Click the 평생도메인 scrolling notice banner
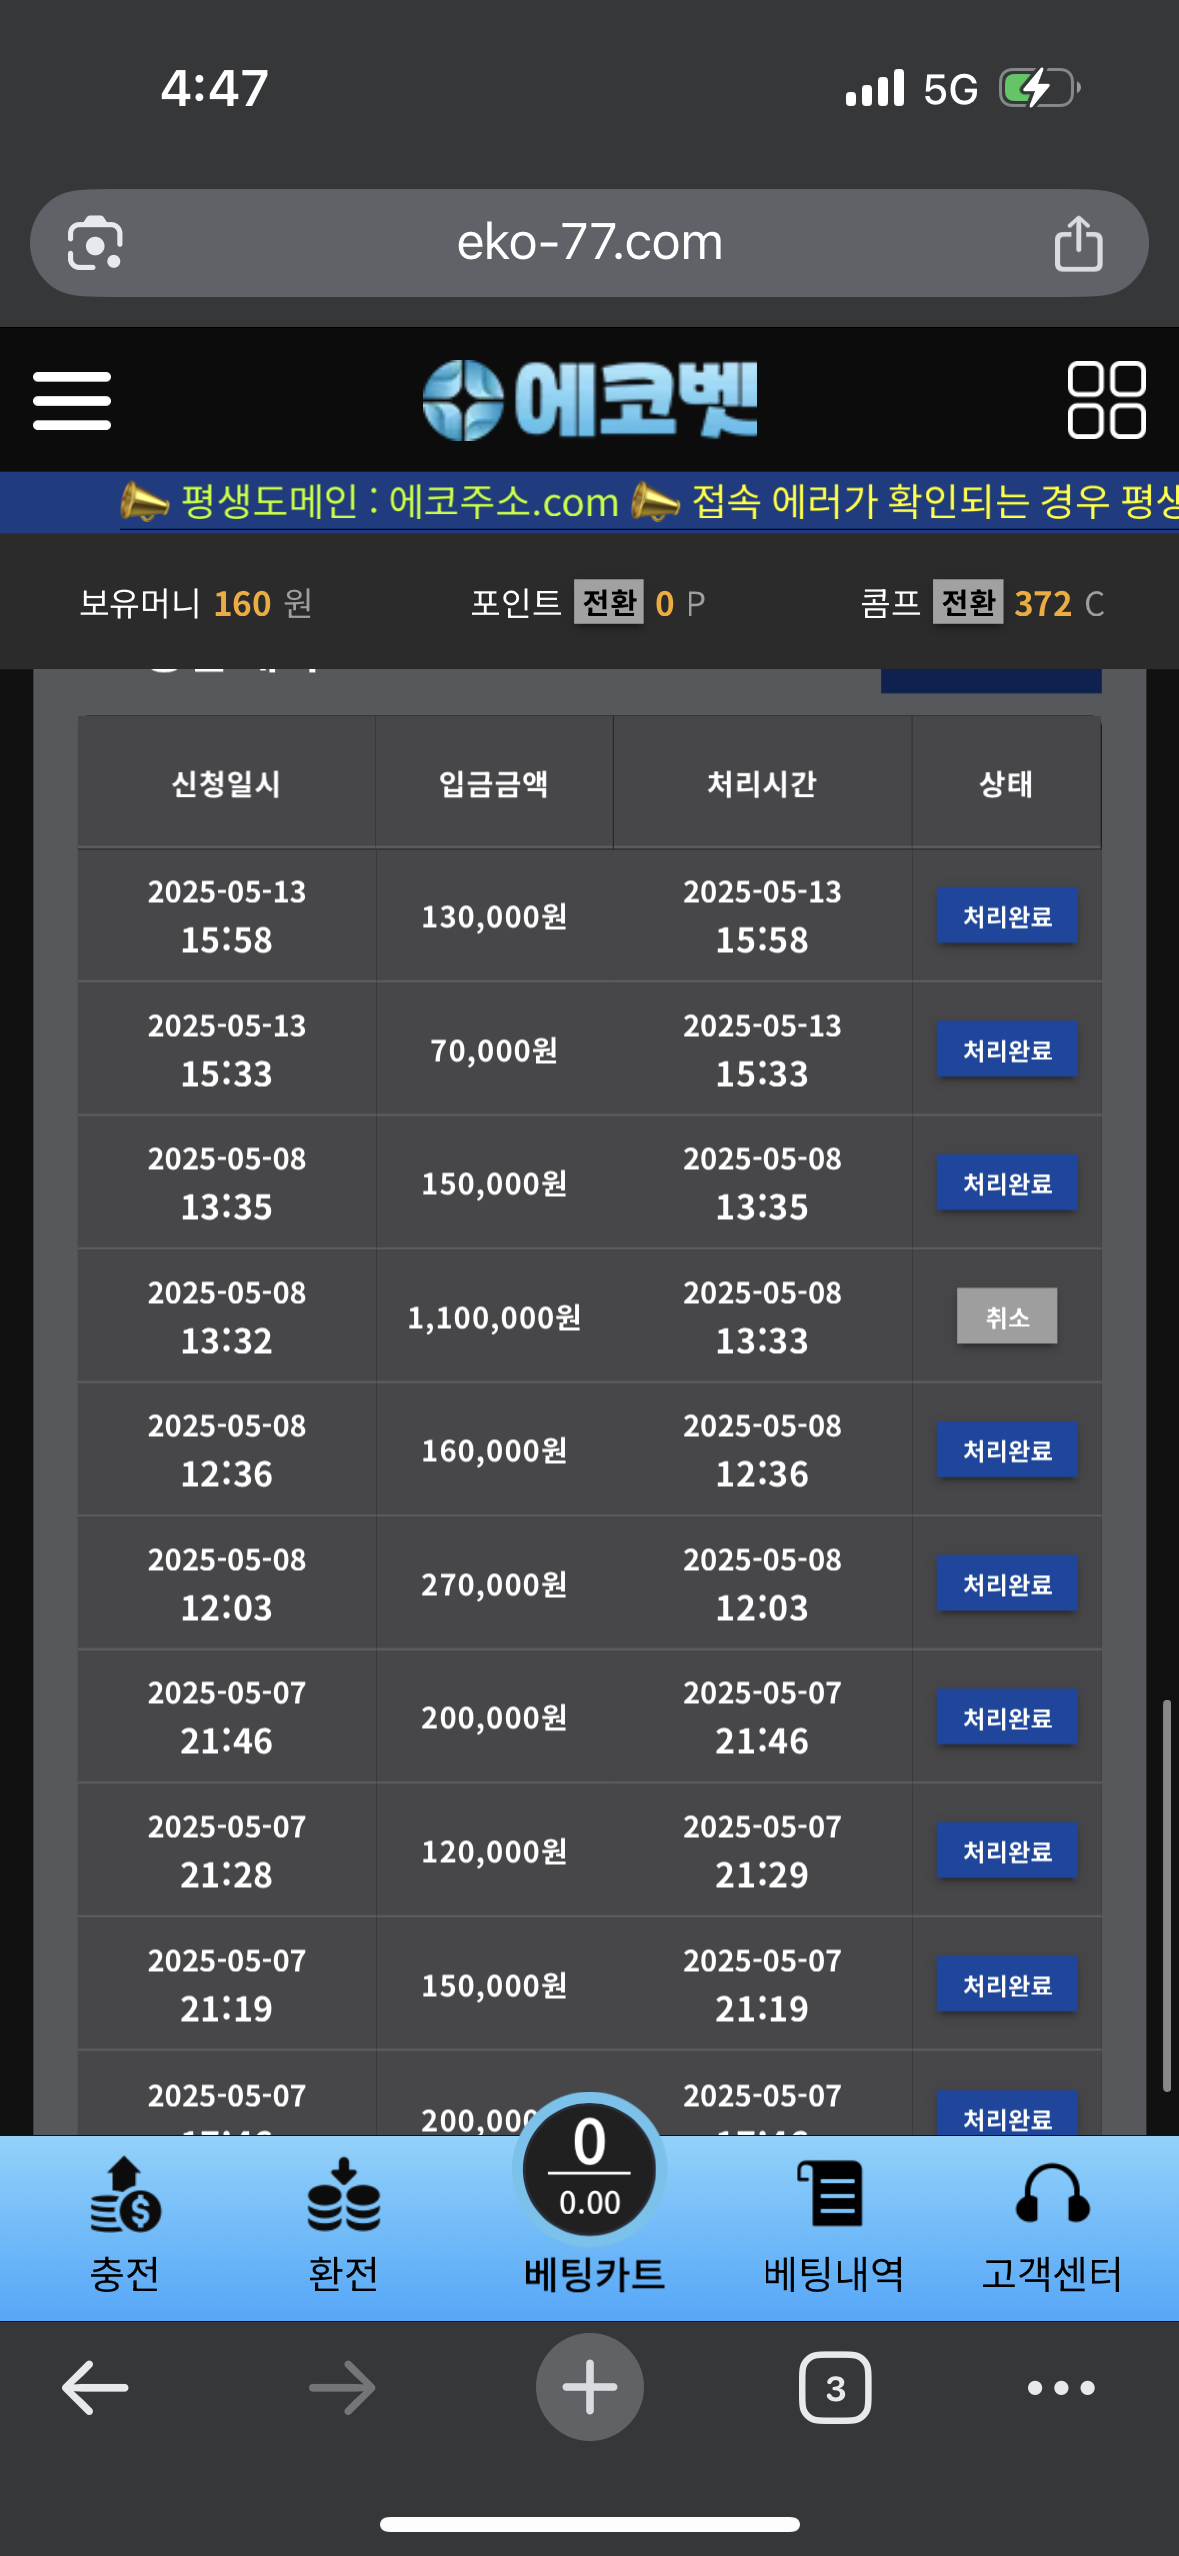Viewport: 1179px width, 2556px height. [x=590, y=502]
